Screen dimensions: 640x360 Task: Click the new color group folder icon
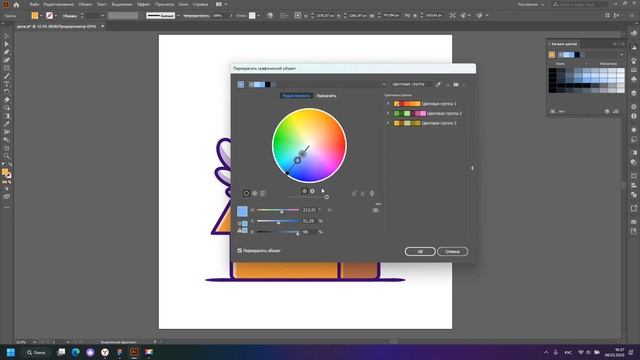[x=456, y=84]
